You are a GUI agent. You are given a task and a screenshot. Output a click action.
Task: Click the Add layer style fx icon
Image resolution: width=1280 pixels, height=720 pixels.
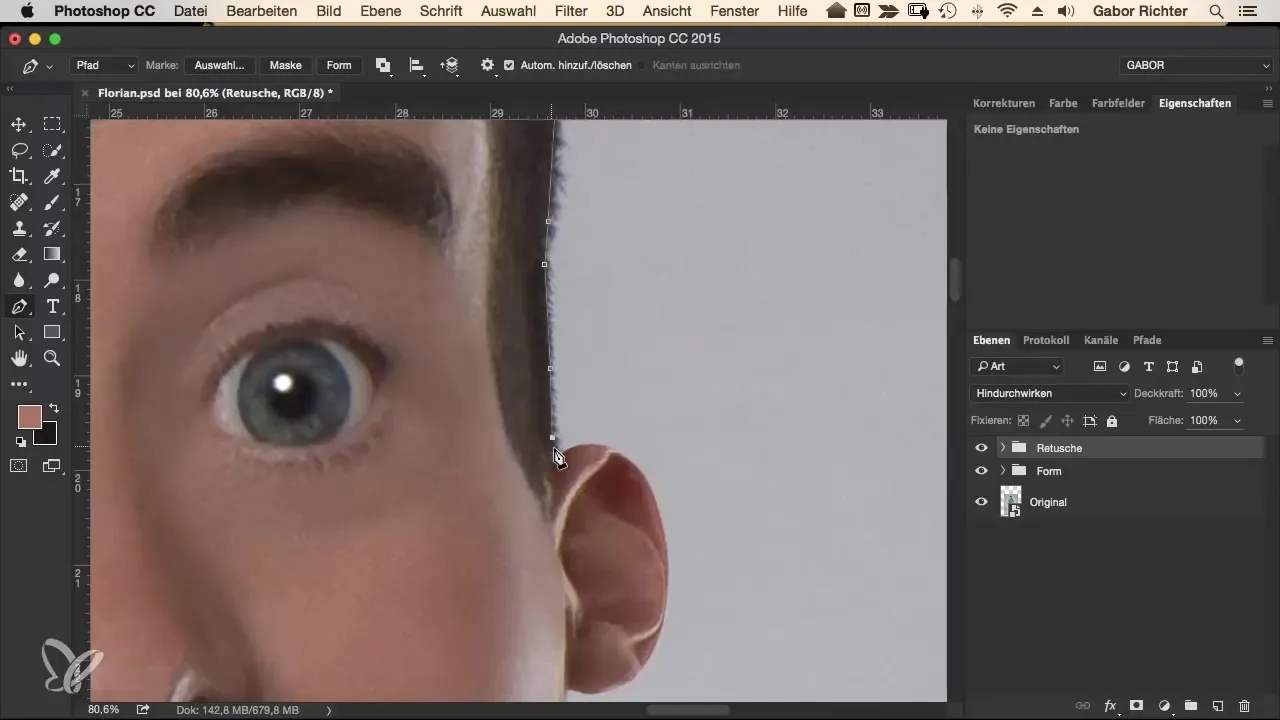point(1109,705)
